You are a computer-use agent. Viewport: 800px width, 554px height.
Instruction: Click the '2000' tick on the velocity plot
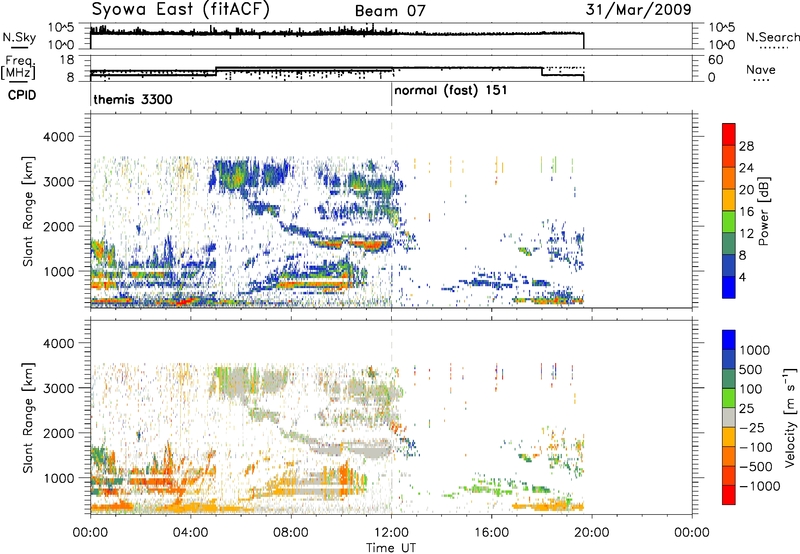tap(58, 433)
